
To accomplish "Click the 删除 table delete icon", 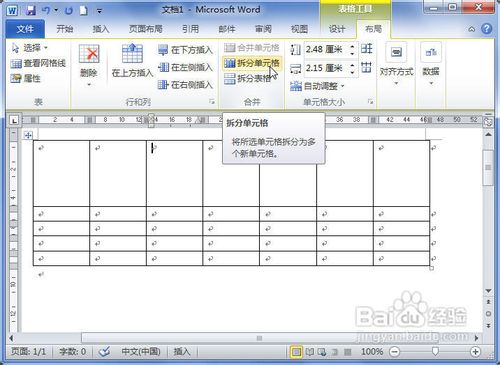I will tap(89, 54).
